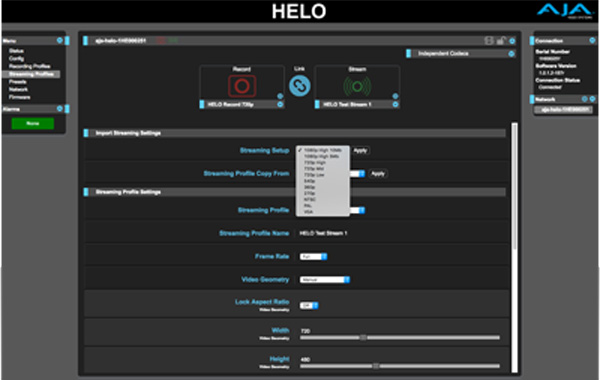Click the circle icon on Alarms panel
Image resolution: width=600 pixels, height=380 pixels.
tap(60, 109)
